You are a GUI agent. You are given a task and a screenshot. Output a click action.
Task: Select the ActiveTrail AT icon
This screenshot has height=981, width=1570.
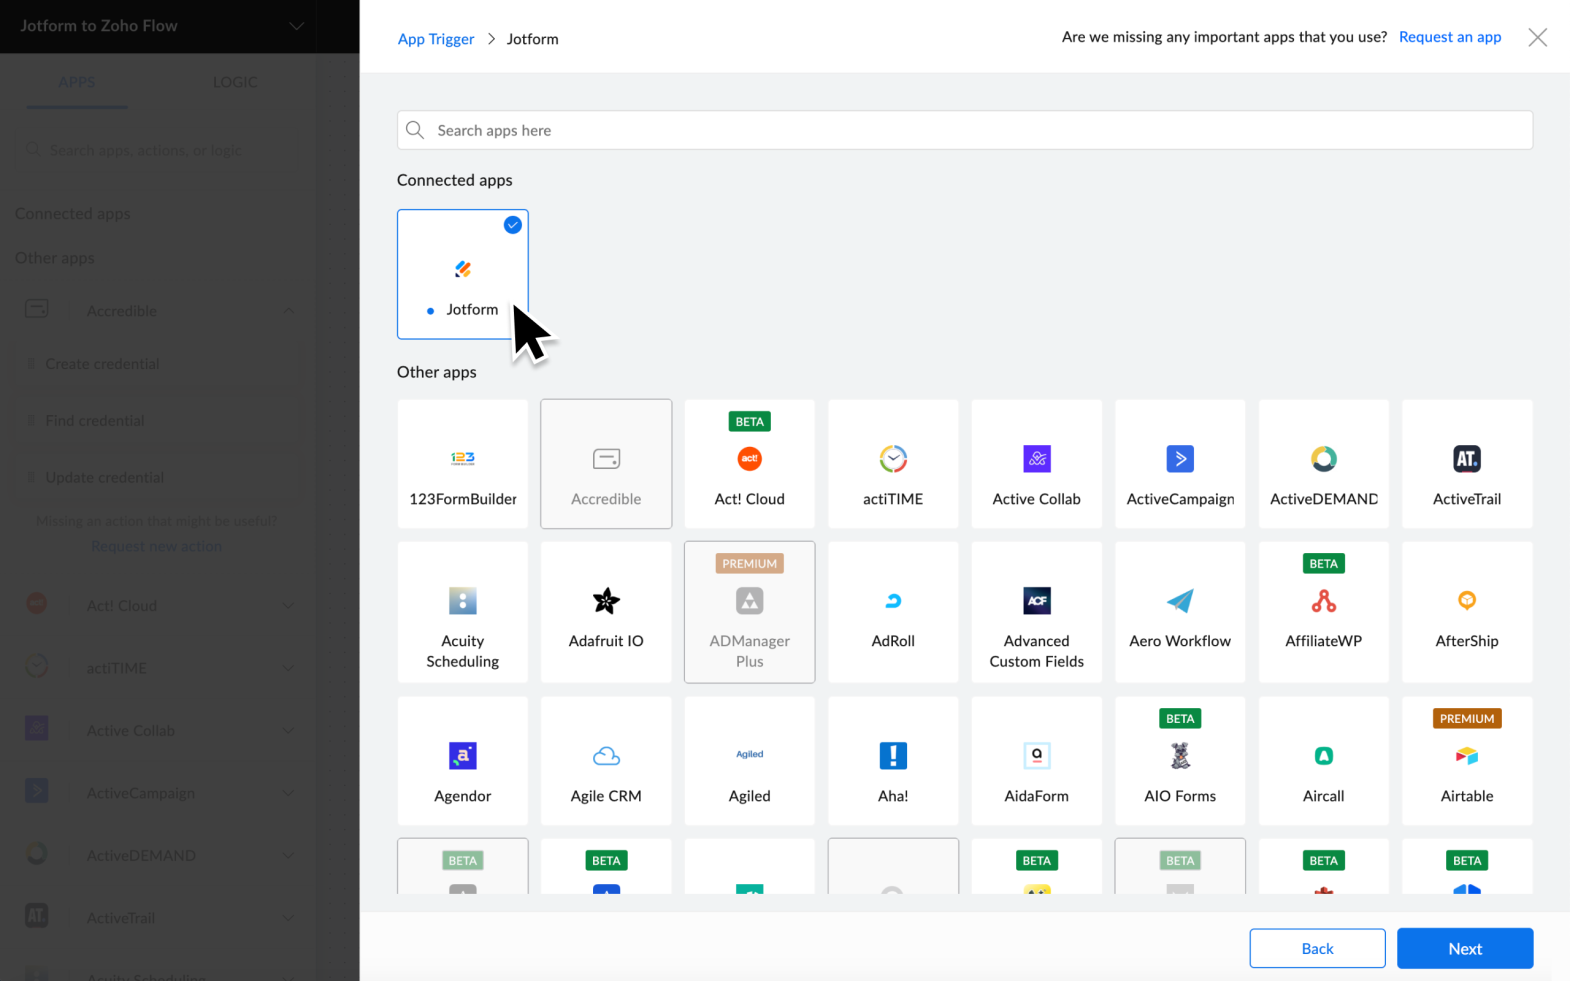(1466, 459)
